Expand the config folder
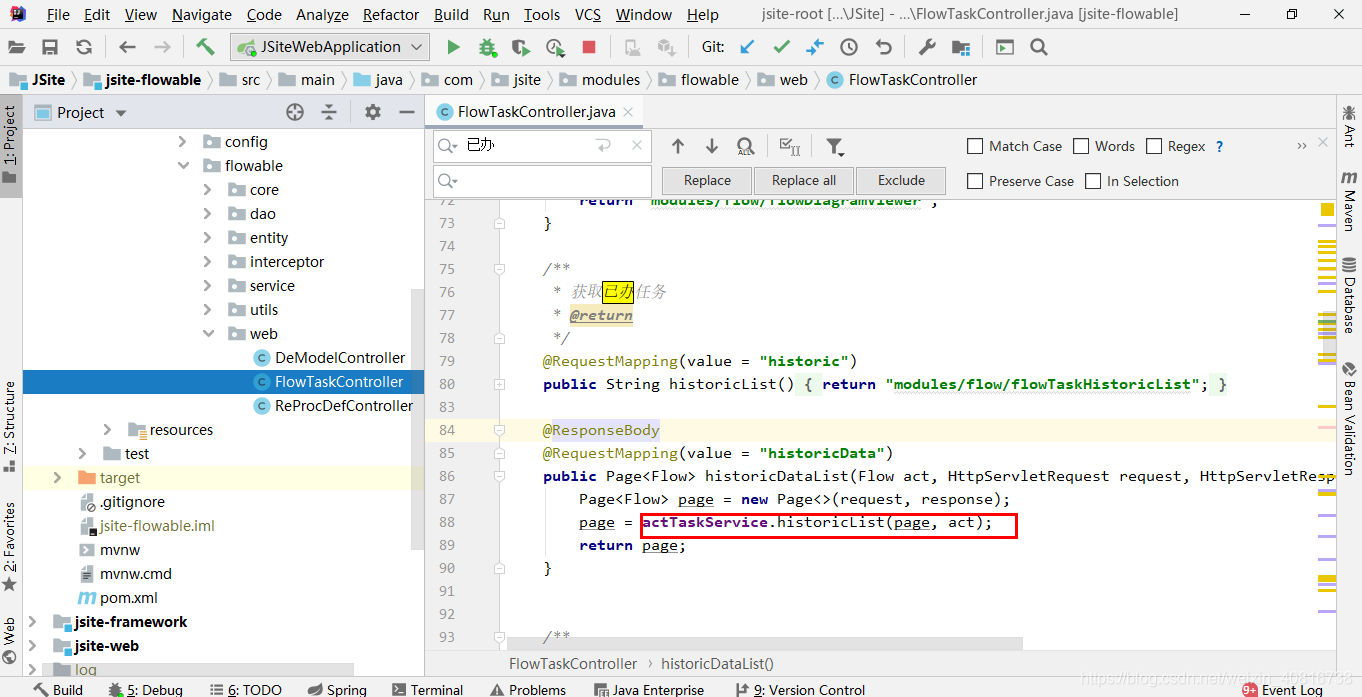Screen dimensions: 1362x697 pyautogui.click(x=183, y=142)
